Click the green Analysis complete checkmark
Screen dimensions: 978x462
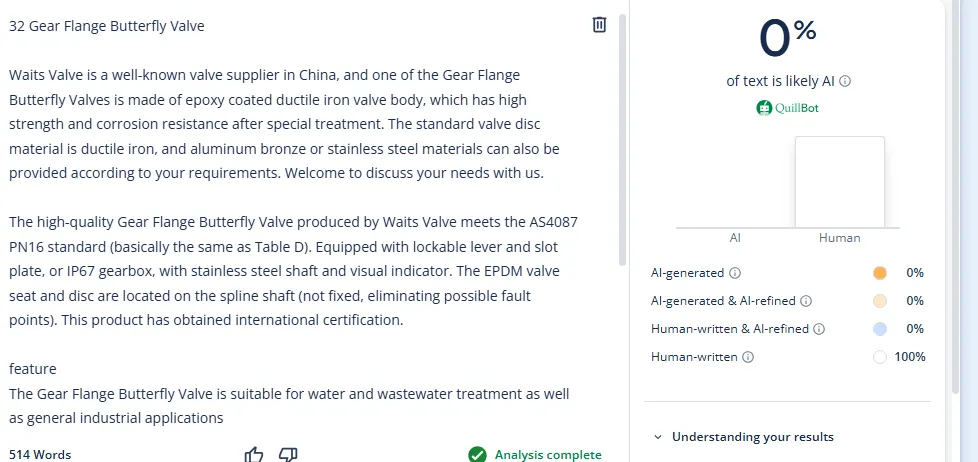point(477,454)
